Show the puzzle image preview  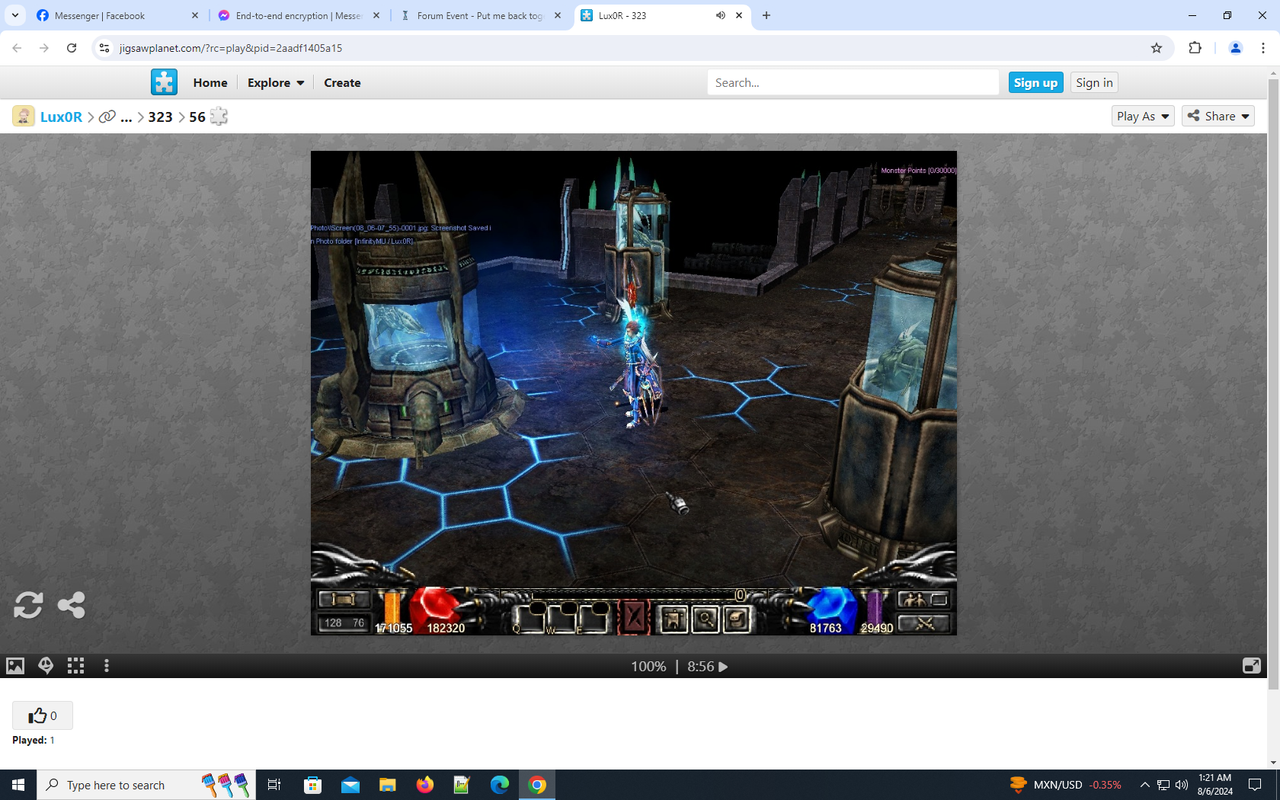click(x=15, y=666)
